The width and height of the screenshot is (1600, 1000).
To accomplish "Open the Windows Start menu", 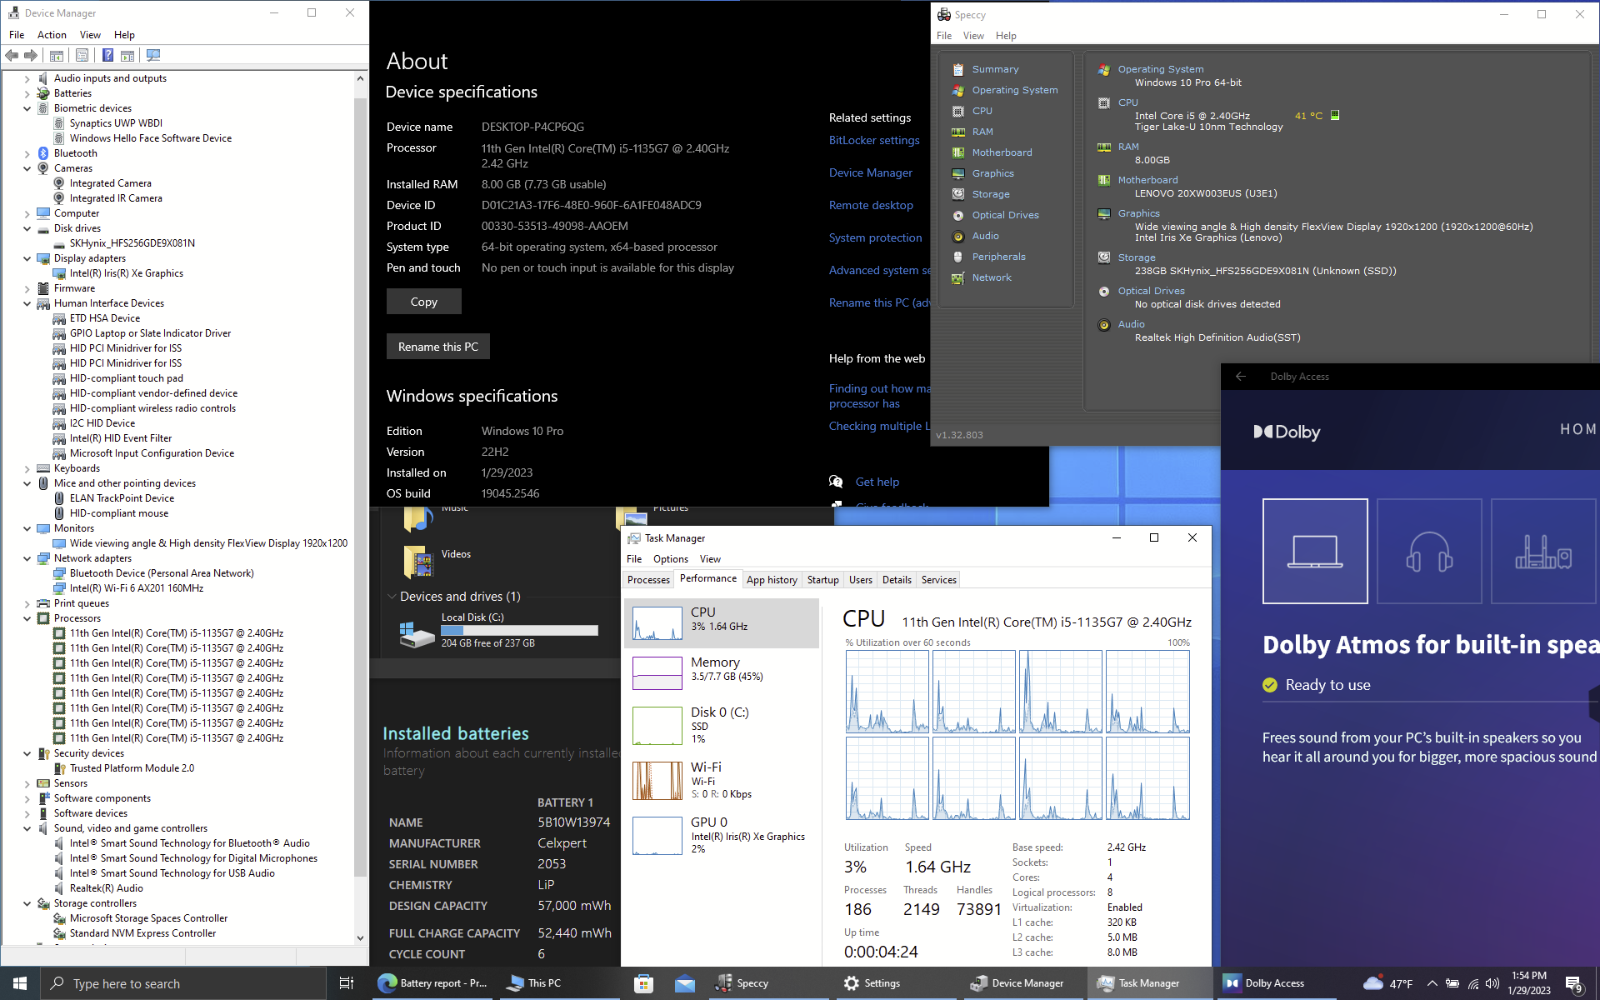I will pos(20,983).
